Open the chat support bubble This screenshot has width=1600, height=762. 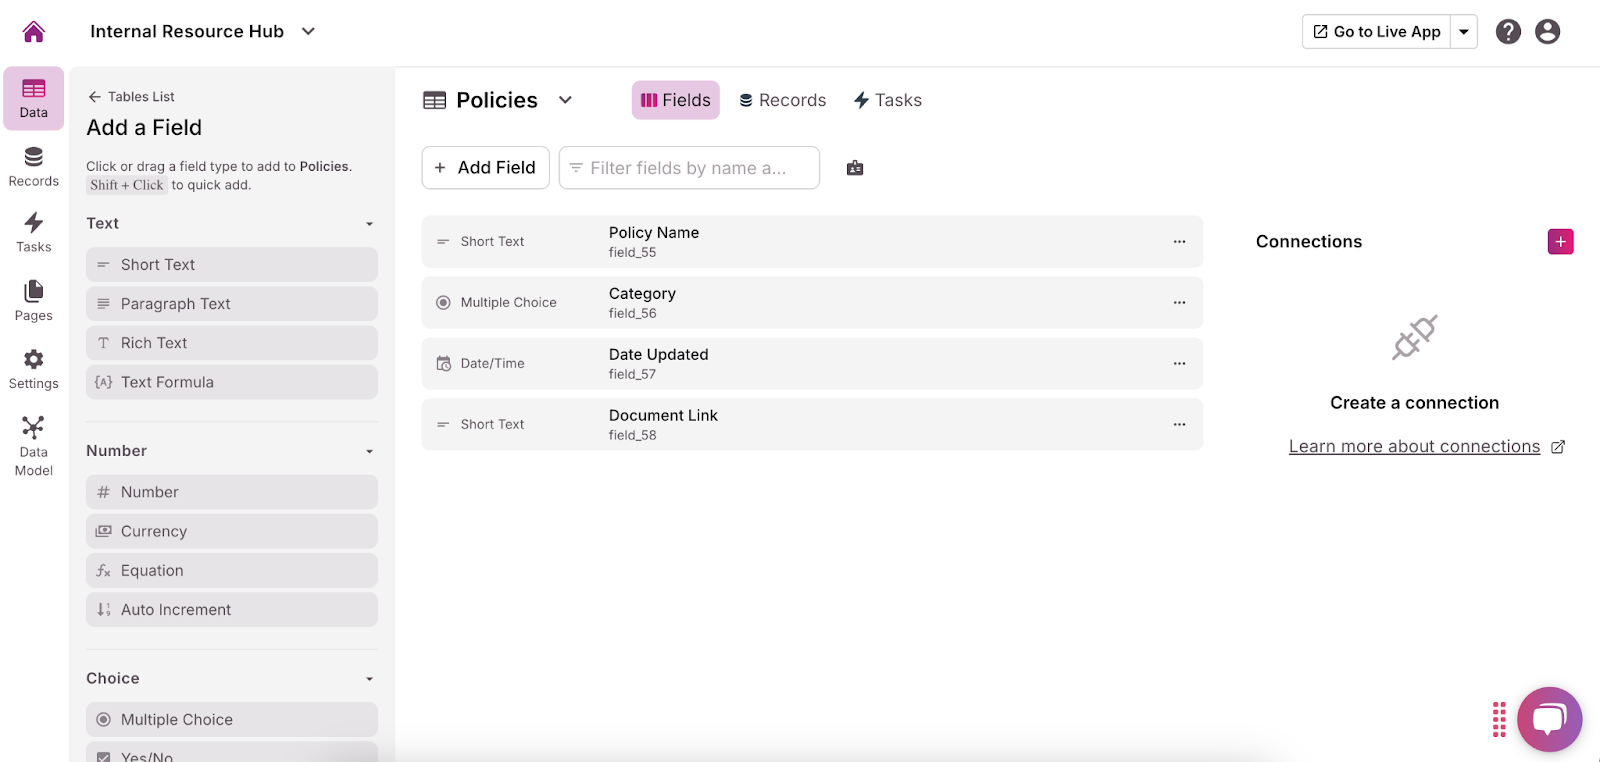tap(1549, 719)
